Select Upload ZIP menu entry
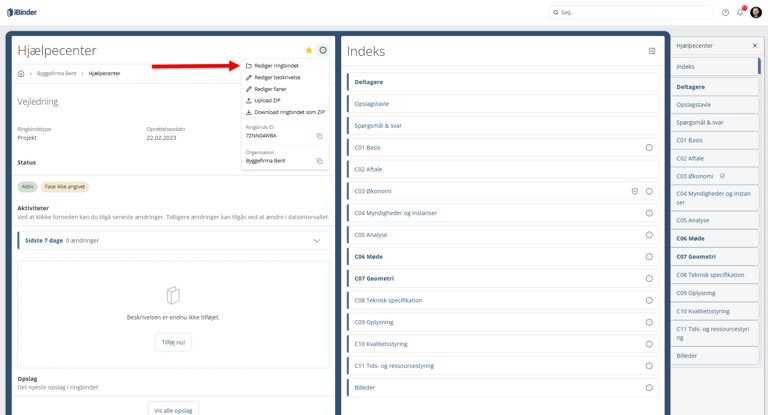Image resolution: width=768 pixels, height=415 pixels. pos(269,100)
